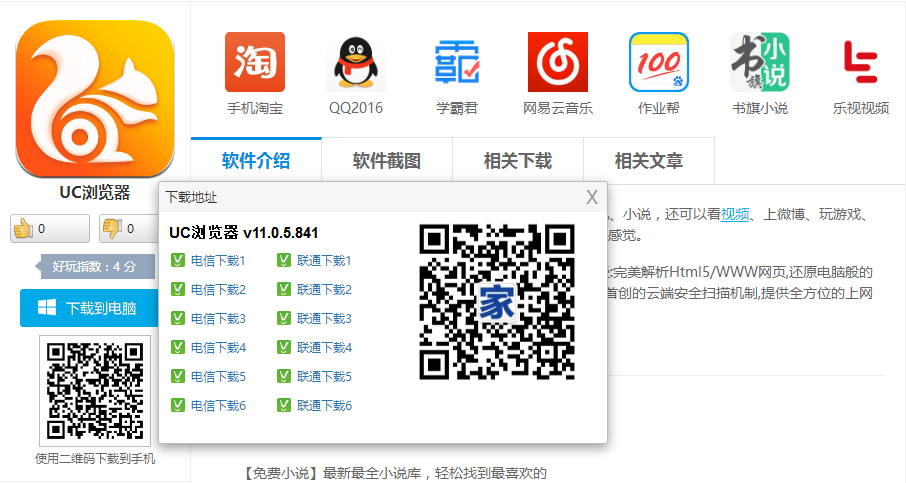Viewport: 906px width, 483px height.
Task: Switch to the 相关文章 tab
Action: point(649,160)
